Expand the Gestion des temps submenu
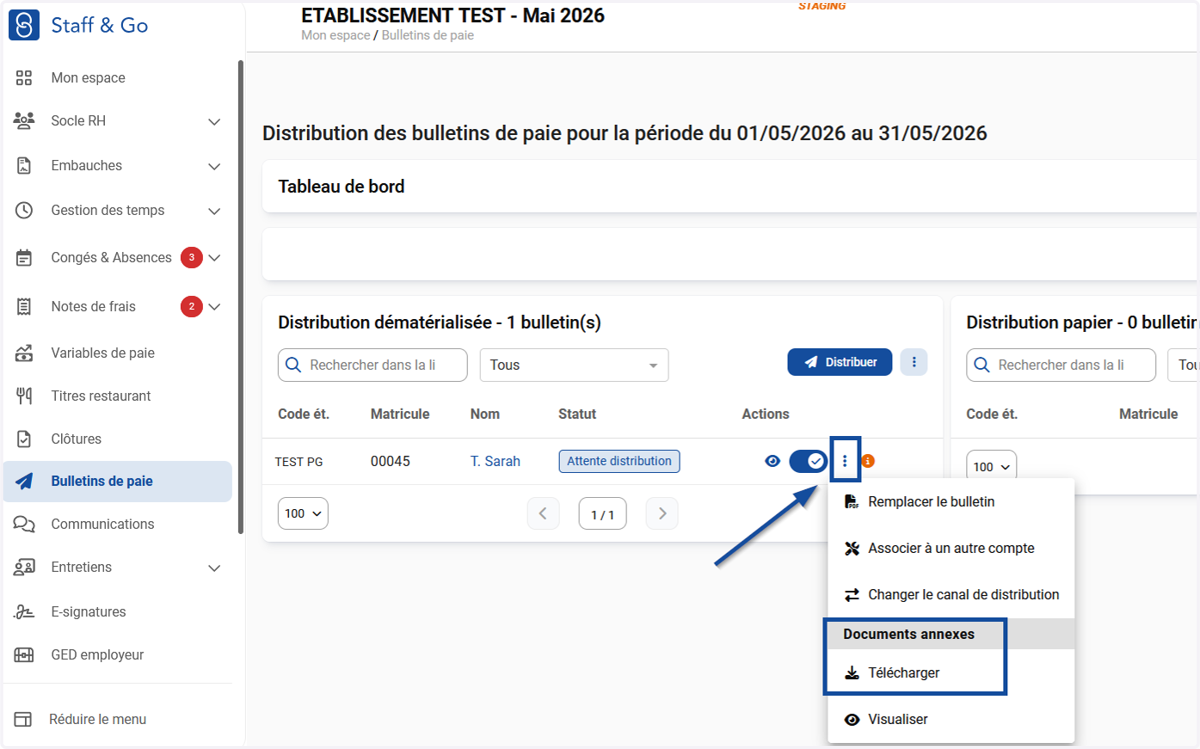Viewport: 1200px width, 749px height. pyautogui.click(x=214, y=211)
